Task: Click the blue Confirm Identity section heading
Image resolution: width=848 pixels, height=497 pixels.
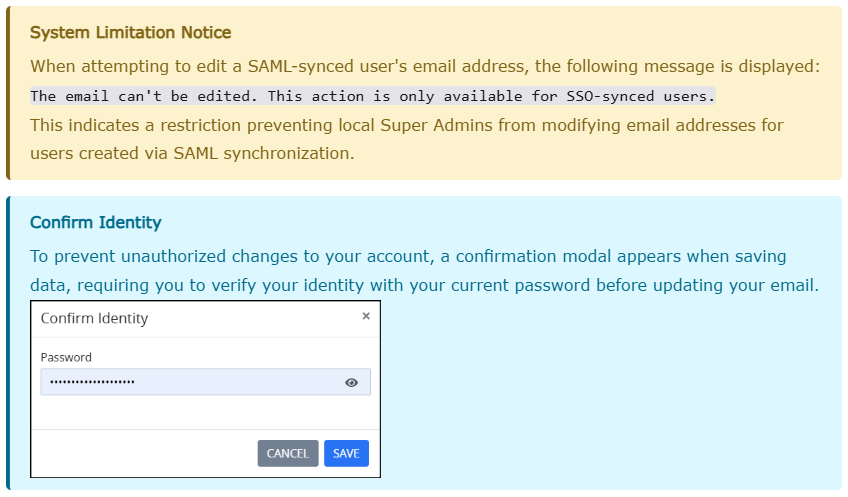Action: [96, 222]
